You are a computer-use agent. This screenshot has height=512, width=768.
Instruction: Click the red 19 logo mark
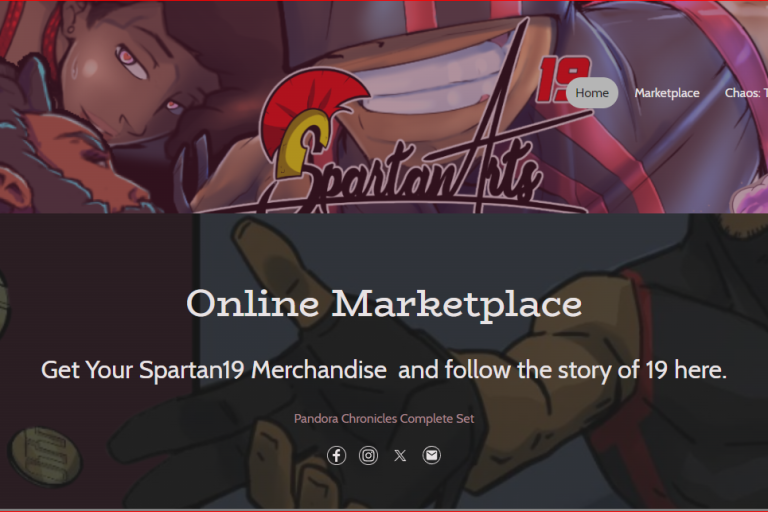[563, 78]
